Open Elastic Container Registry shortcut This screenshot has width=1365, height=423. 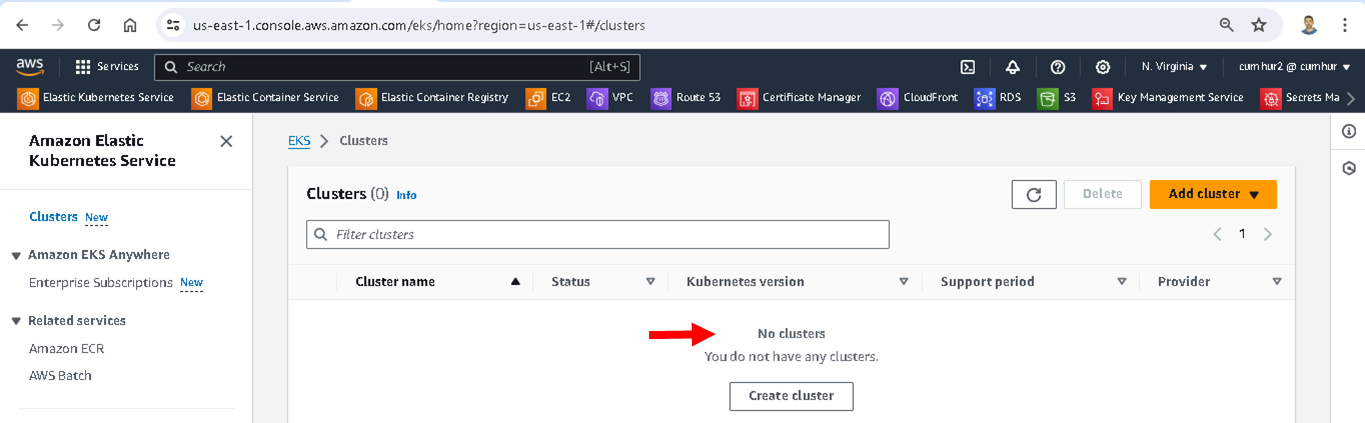(x=433, y=98)
